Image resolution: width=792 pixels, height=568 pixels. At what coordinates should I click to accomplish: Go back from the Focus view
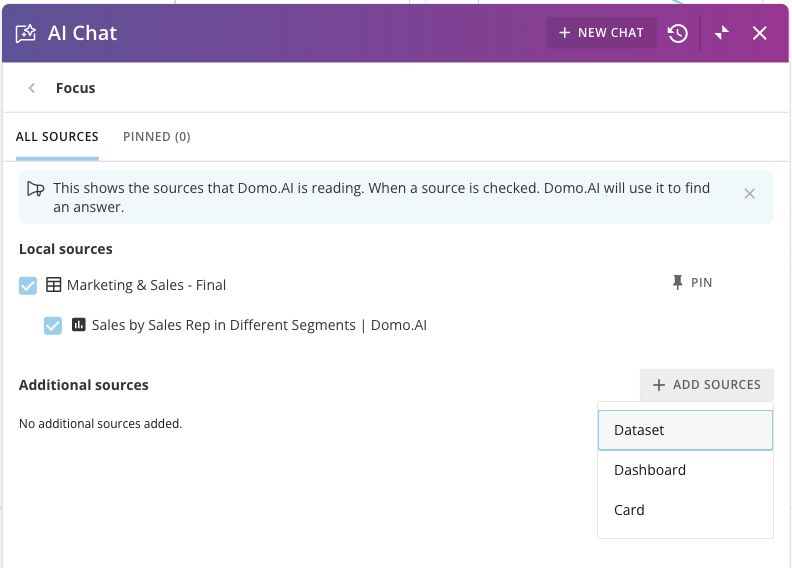32,88
